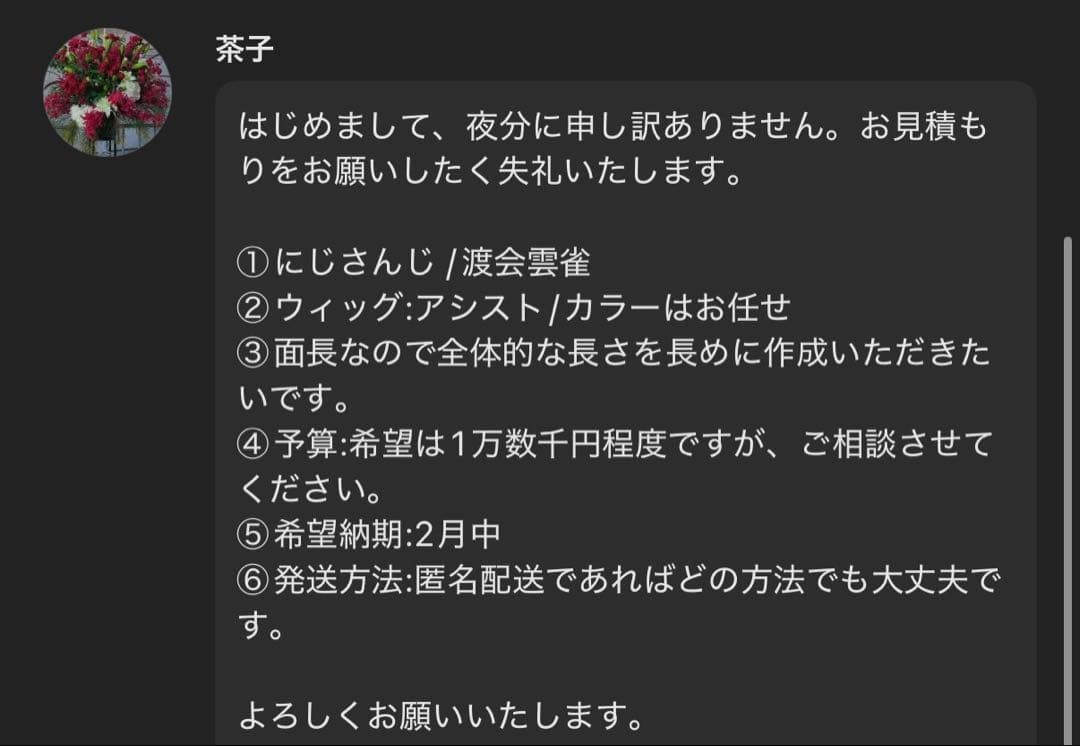Viewport: 1080px width, 746px height.
Task: Click the flower bouquet profile picture
Action: click(x=110, y=90)
